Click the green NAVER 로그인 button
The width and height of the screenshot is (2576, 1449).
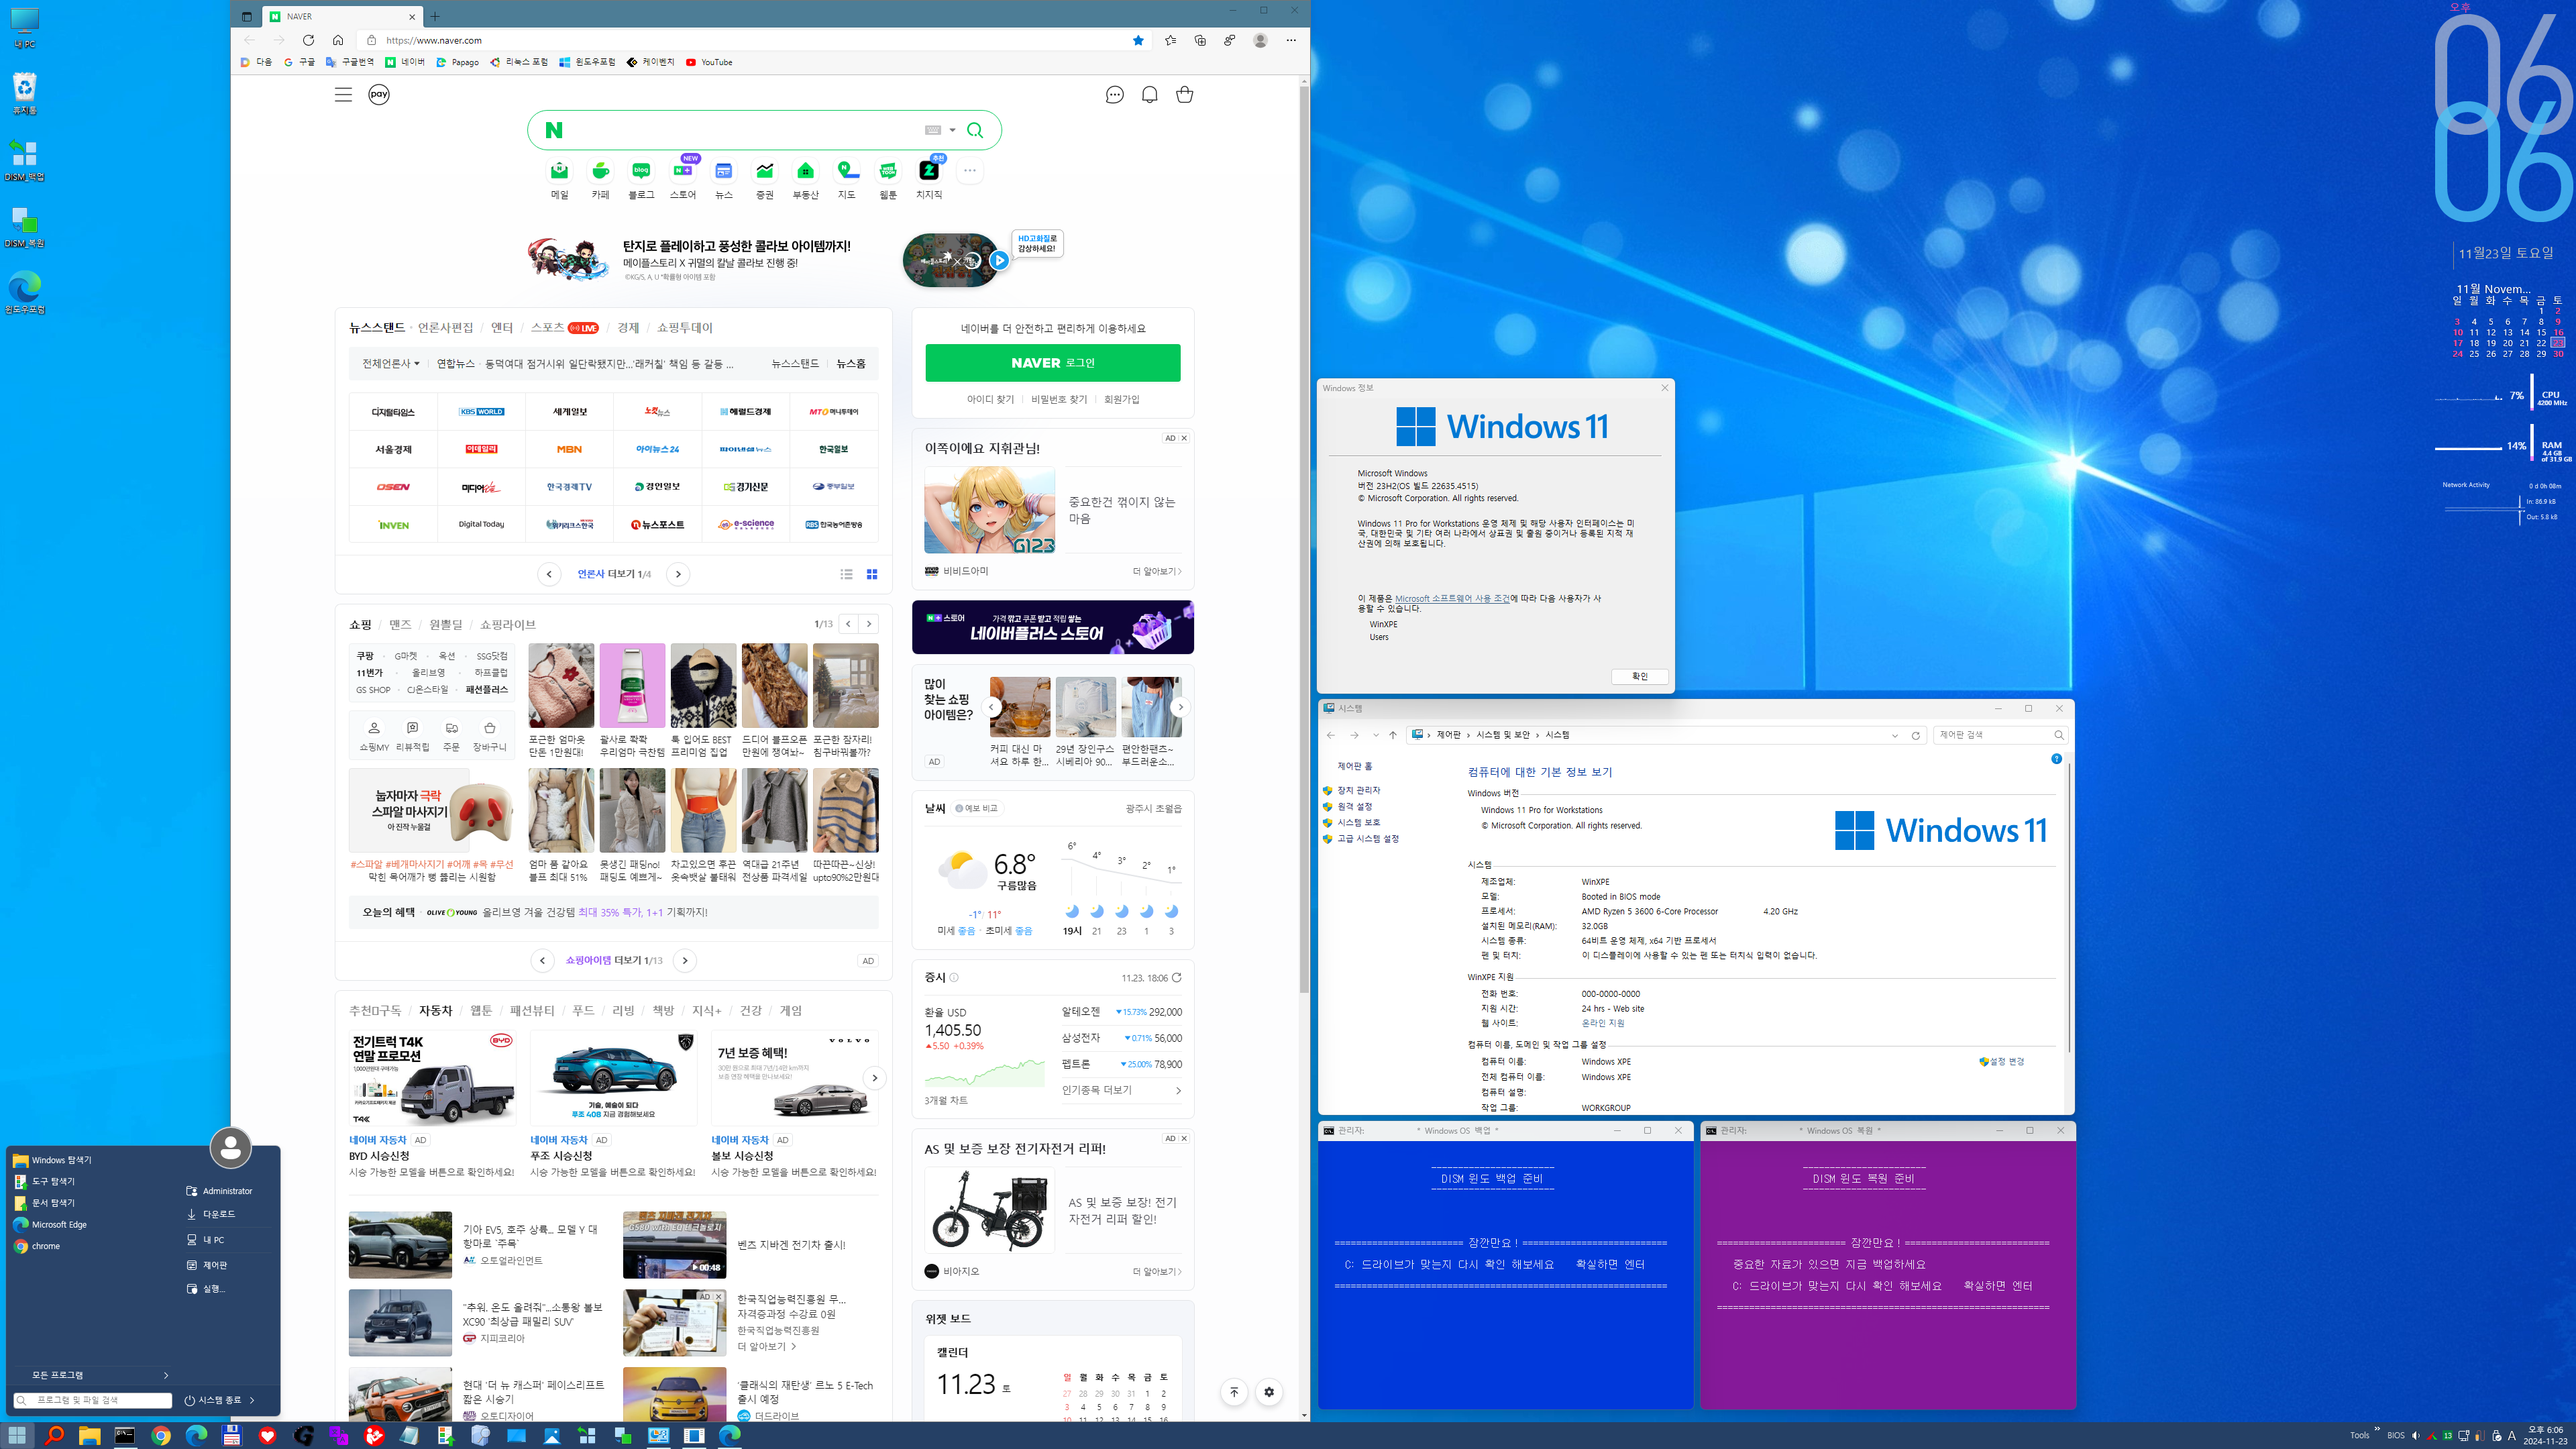click(x=1053, y=363)
